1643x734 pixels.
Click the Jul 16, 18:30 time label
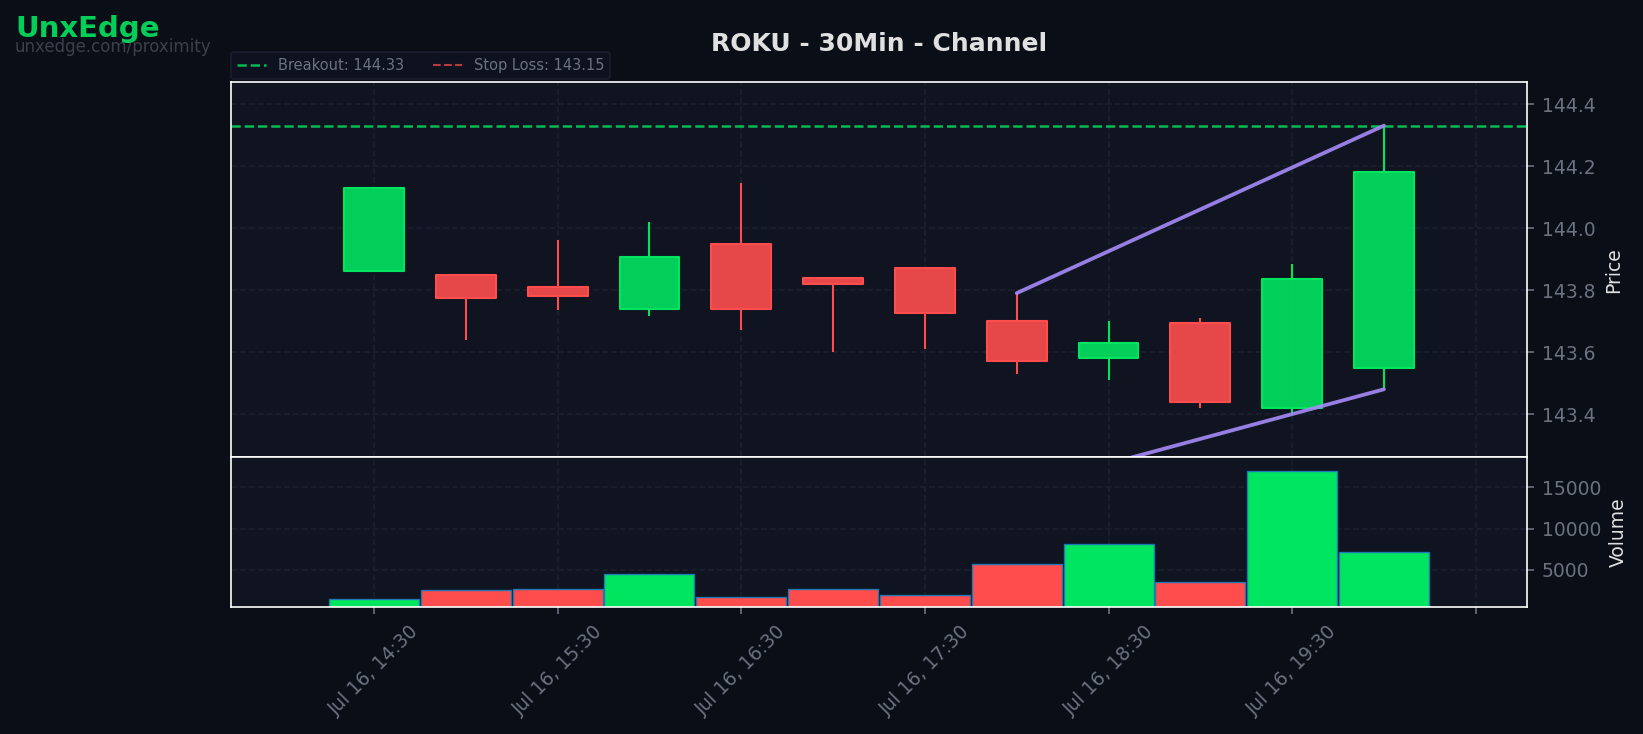1107,670
